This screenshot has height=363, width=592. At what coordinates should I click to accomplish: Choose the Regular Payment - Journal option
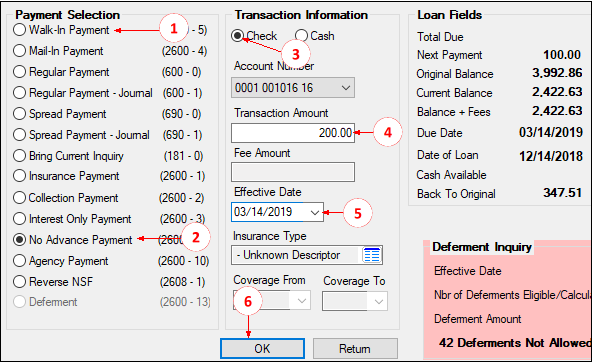[19, 93]
